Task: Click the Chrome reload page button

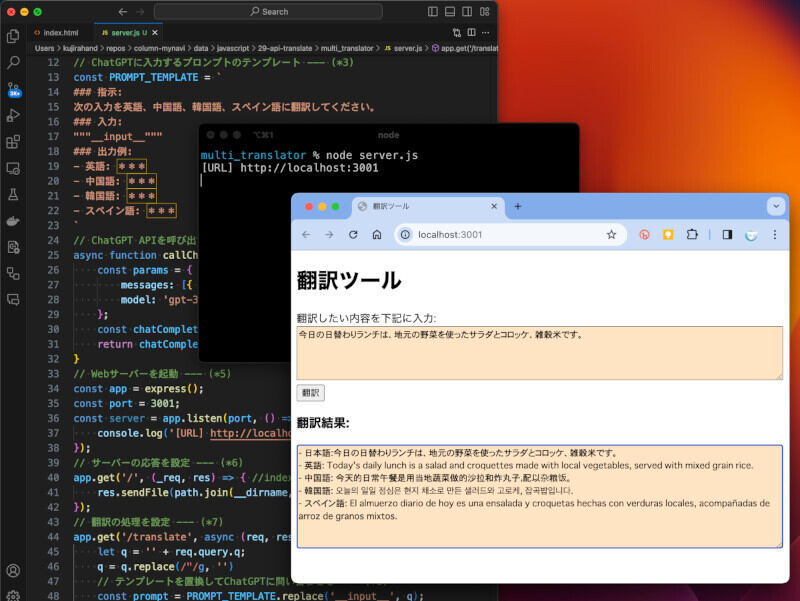Action: (x=353, y=234)
